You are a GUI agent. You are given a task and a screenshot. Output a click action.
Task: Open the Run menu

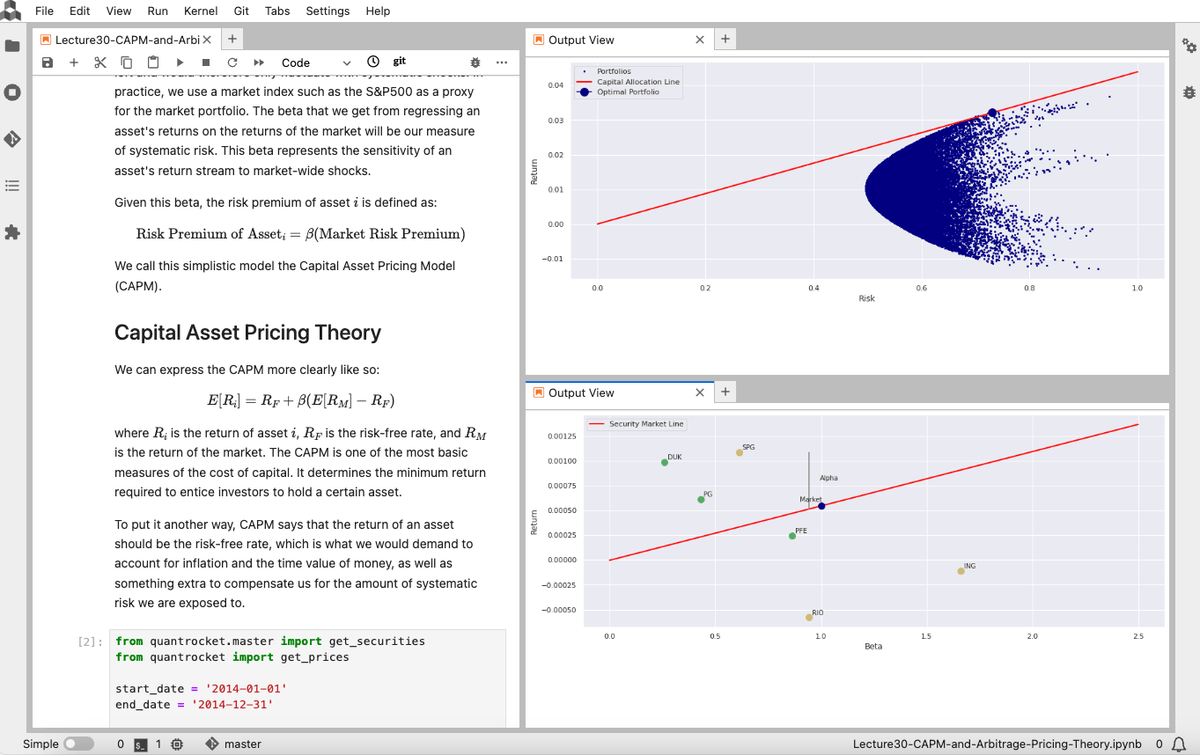(157, 11)
